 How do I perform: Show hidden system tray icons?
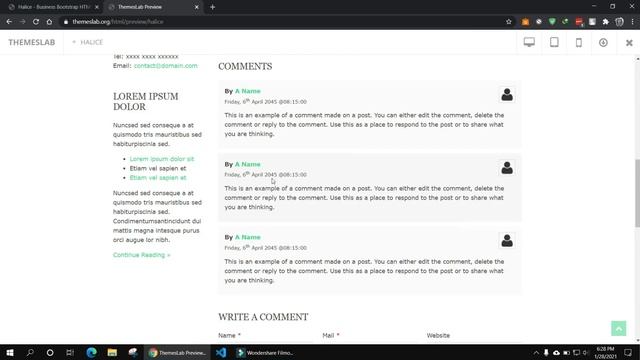tap(536, 353)
